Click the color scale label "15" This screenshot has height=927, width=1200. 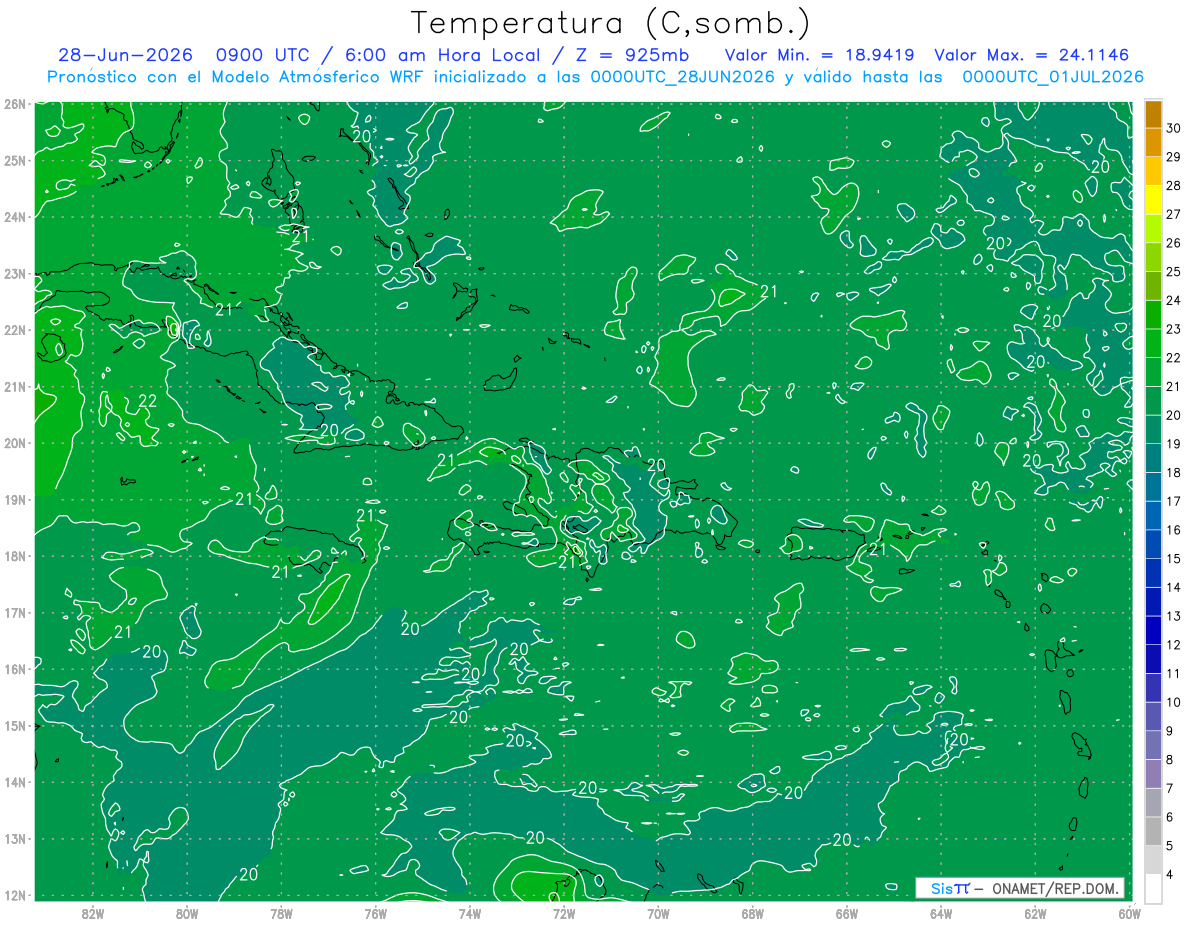[1174, 558]
